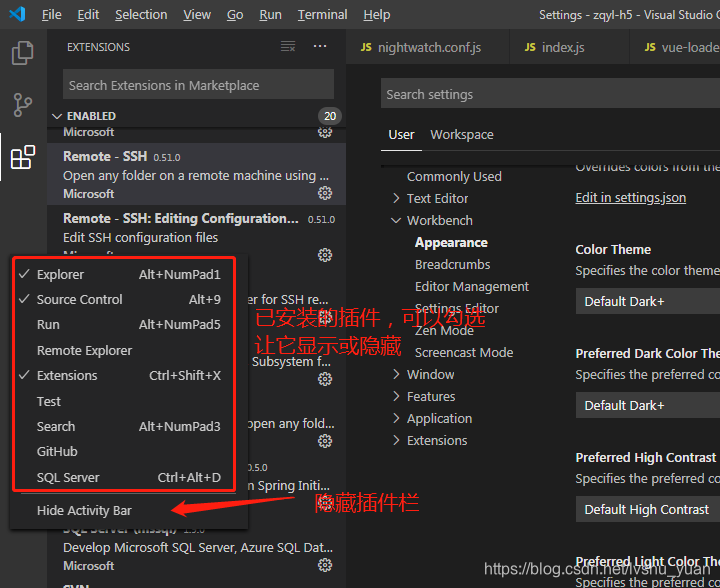This screenshot has height=588, width=720.
Task: Expand Features settings category
Action: tap(396, 396)
